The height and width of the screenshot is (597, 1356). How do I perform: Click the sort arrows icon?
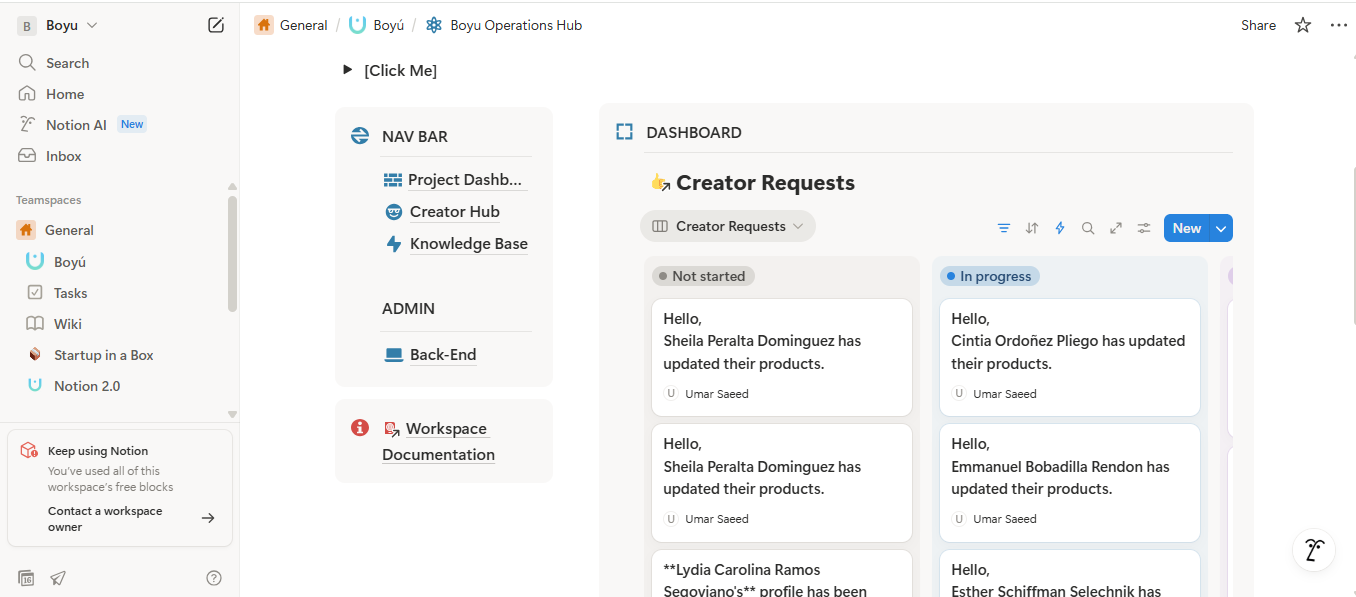pyautogui.click(x=1032, y=228)
